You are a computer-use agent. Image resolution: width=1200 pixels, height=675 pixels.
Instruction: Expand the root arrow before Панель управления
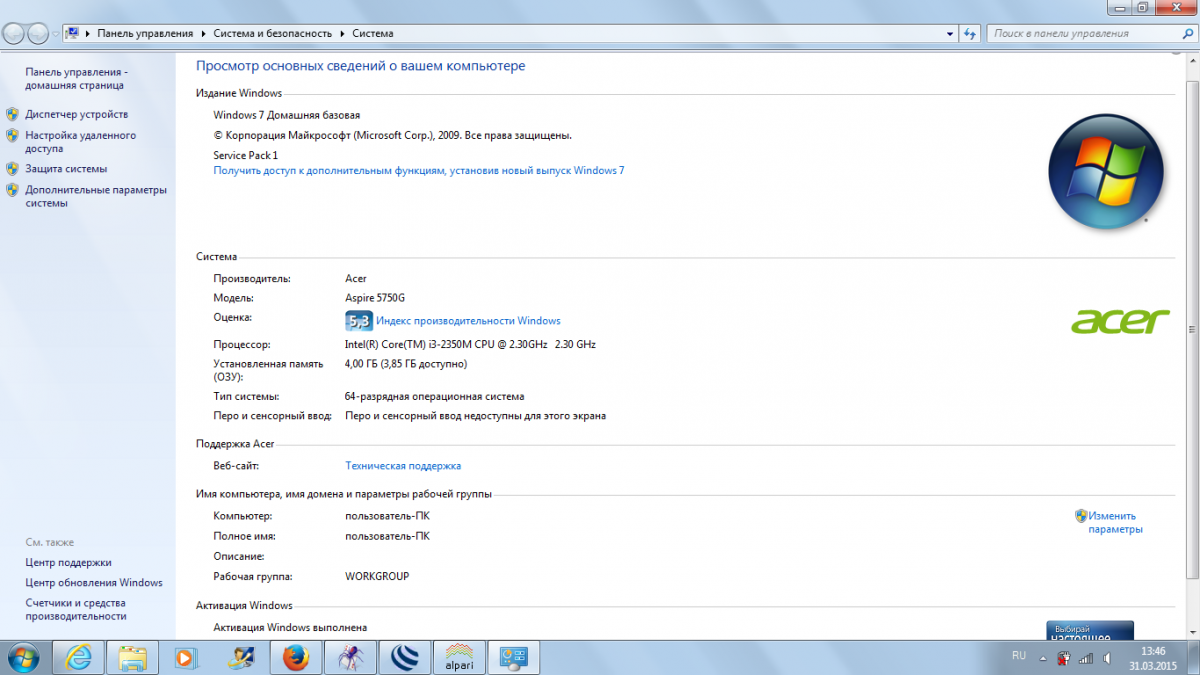(88, 33)
